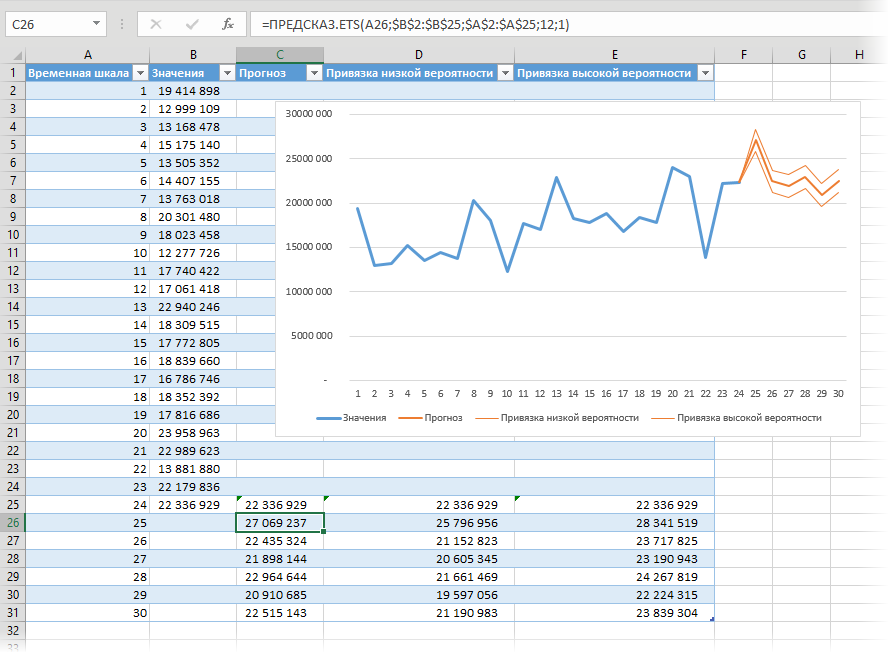Open filter dropdown for Привязка высокой вероятности
The width and height of the screenshot is (889, 653).
coord(705,73)
